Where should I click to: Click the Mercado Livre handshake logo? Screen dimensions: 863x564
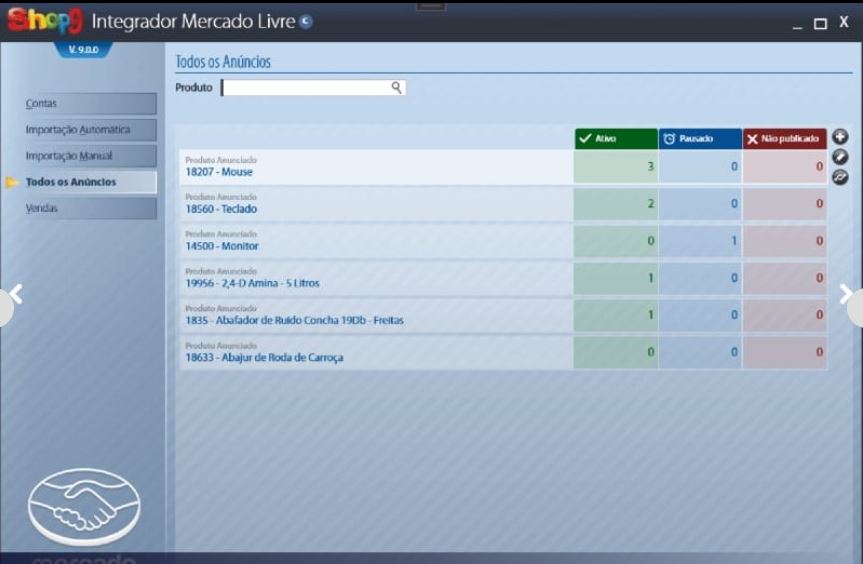(84, 507)
